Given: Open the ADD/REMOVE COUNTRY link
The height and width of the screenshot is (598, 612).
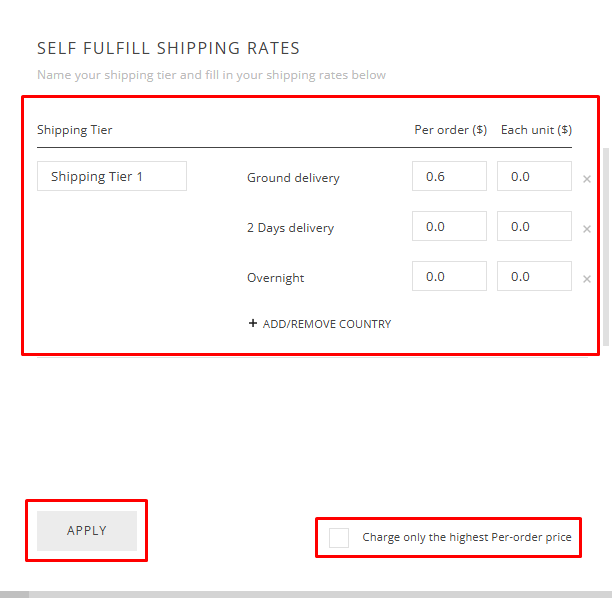Looking at the screenshot, I should (326, 324).
